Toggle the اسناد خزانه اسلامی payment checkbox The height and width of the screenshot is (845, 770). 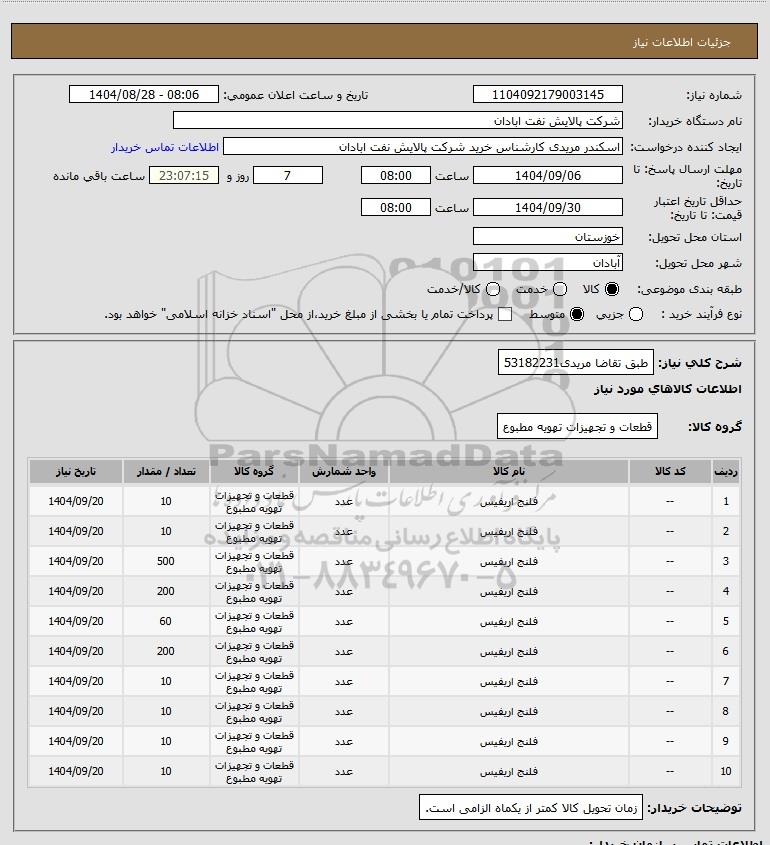coord(505,314)
